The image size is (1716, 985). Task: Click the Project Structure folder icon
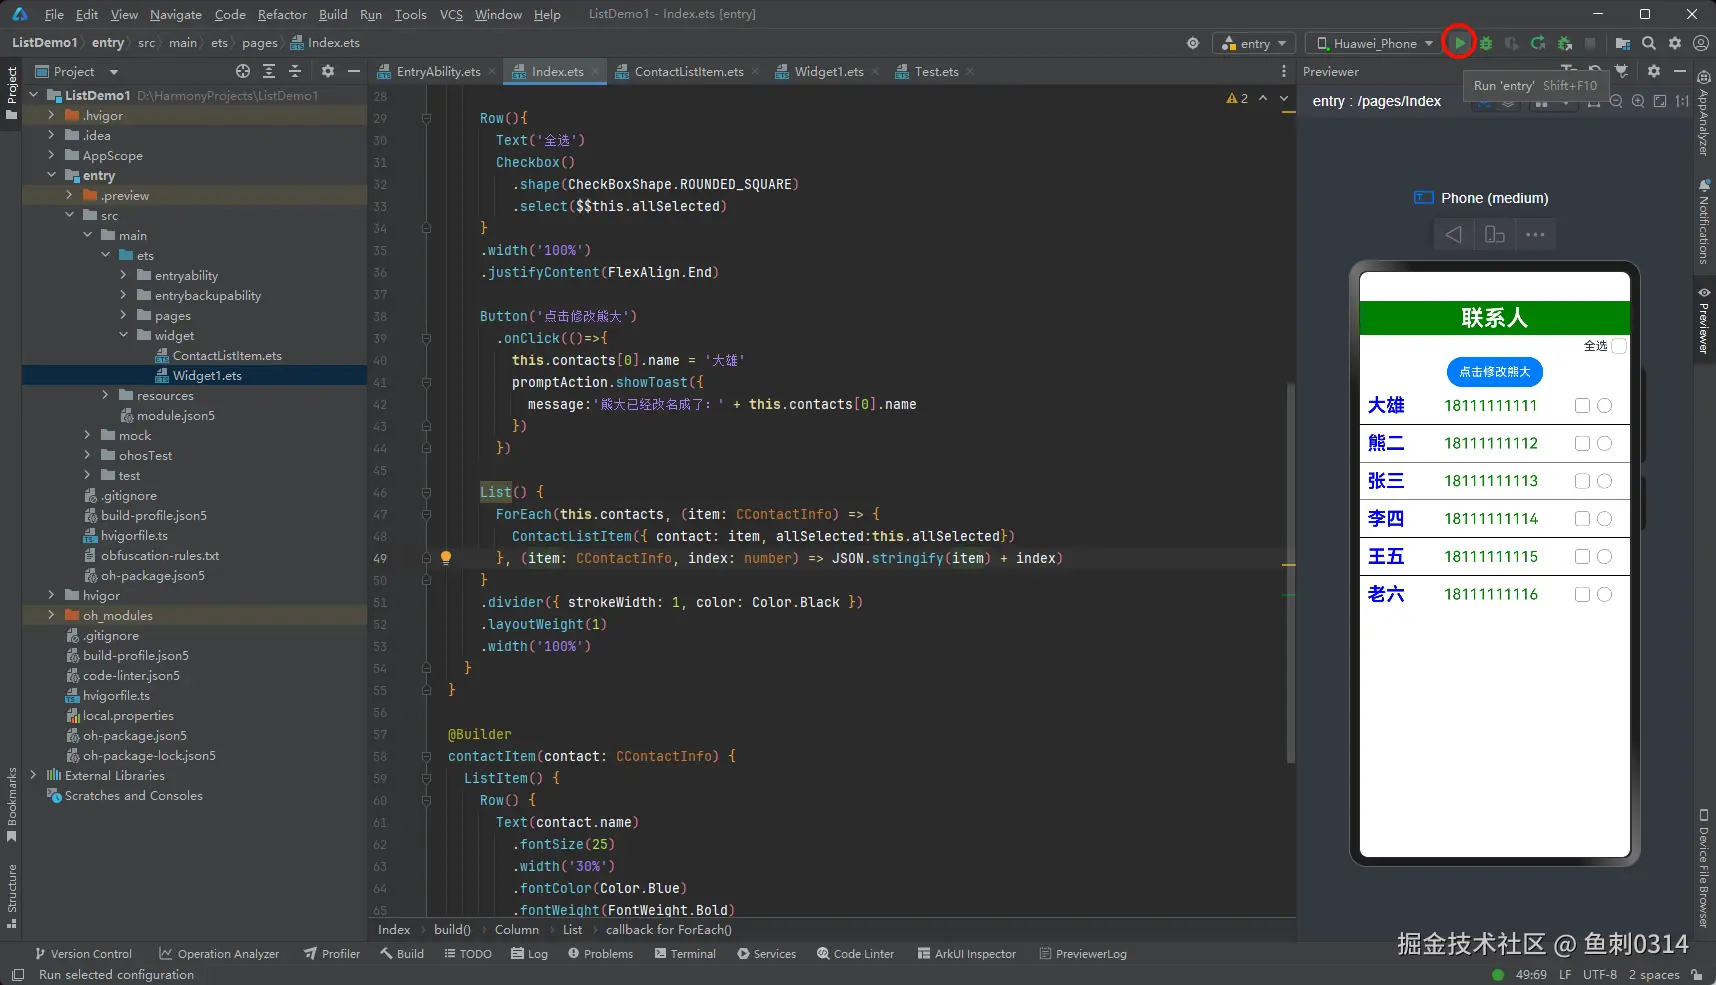(x=1623, y=43)
